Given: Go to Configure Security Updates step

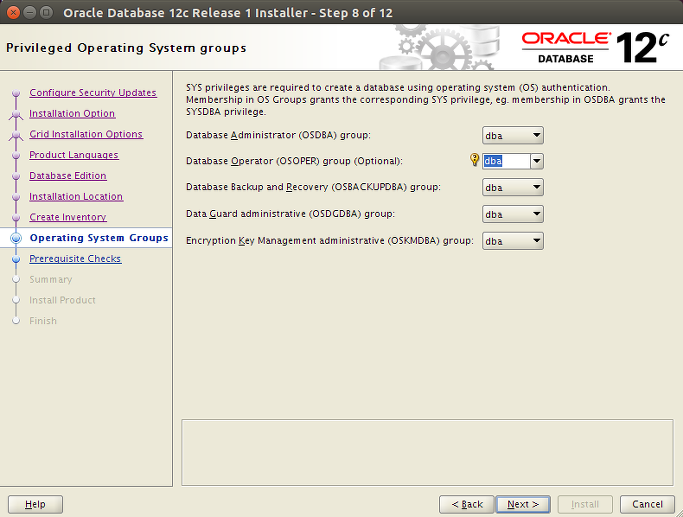Looking at the screenshot, I should pos(93,92).
